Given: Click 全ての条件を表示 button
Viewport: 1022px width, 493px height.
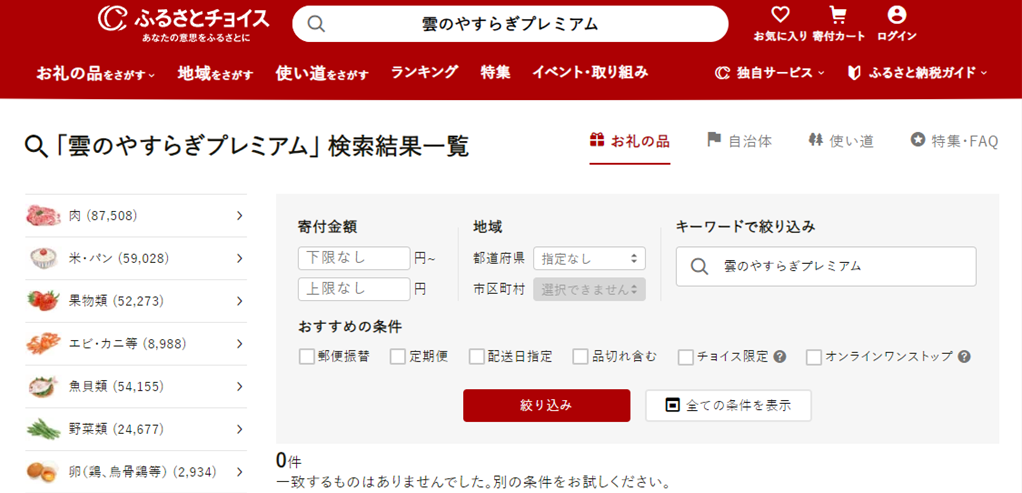Looking at the screenshot, I should pyautogui.click(x=729, y=406).
